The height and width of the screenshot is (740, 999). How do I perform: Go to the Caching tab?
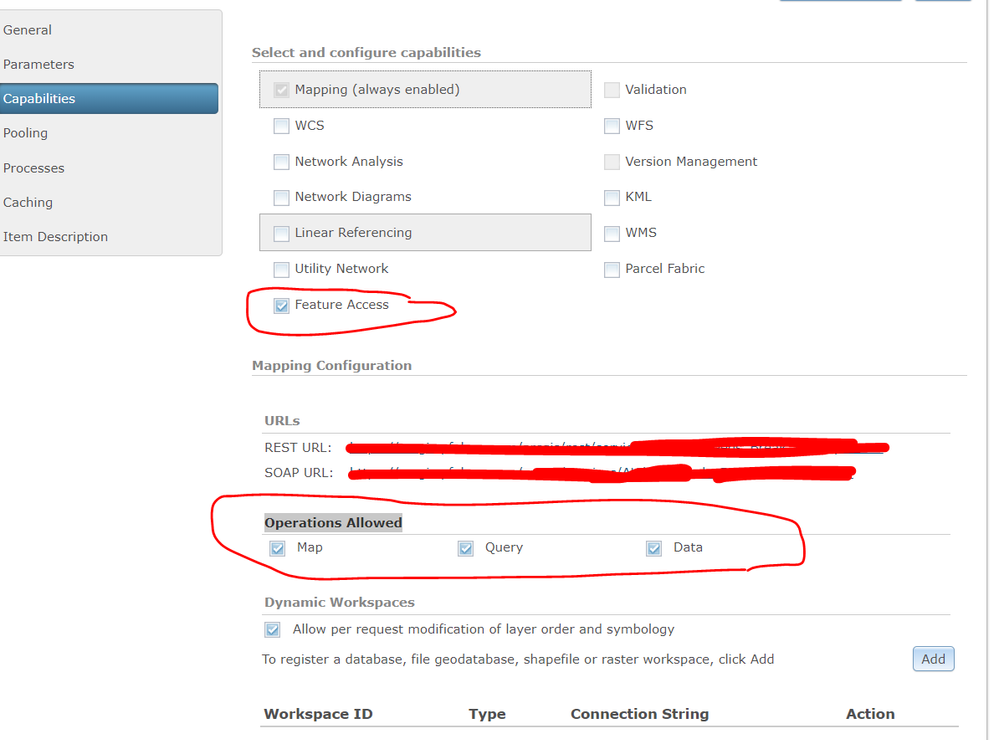pos(28,203)
